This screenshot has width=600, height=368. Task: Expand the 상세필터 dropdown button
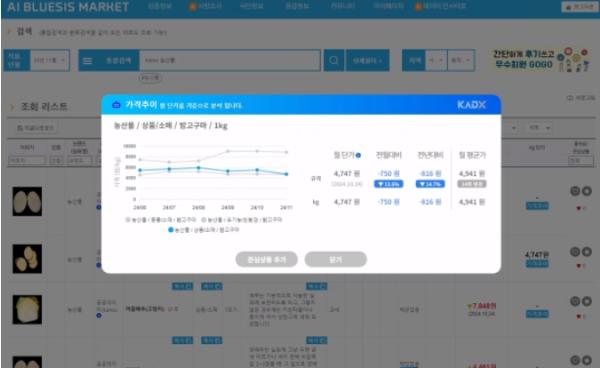(x=368, y=60)
